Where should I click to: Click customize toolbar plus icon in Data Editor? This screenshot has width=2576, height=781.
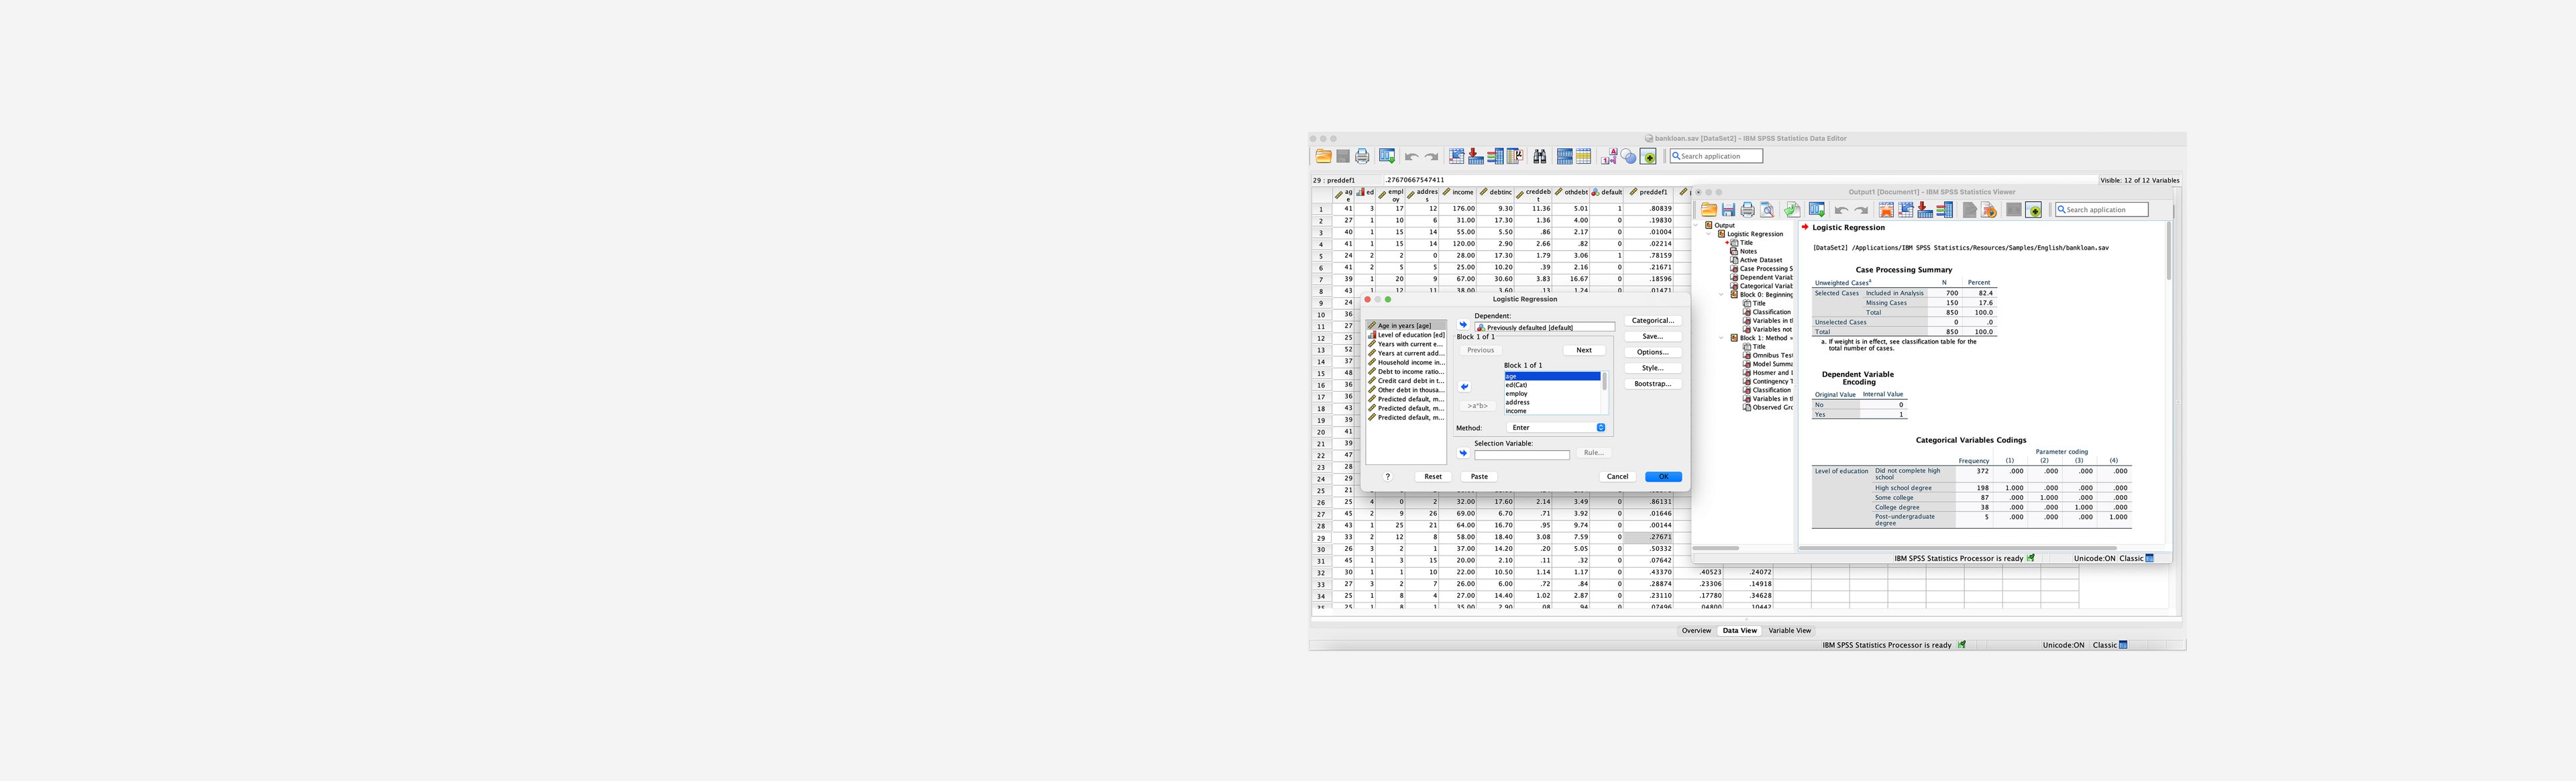(1648, 156)
